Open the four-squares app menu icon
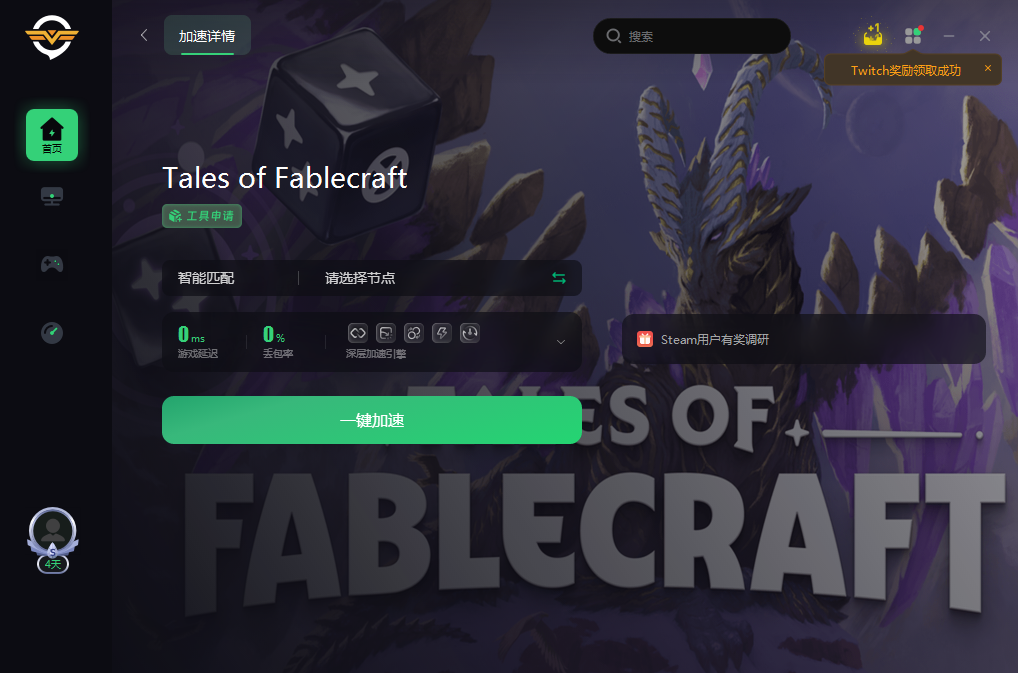The height and width of the screenshot is (673, 1018). pyautogui.click(x=913, y=36)
